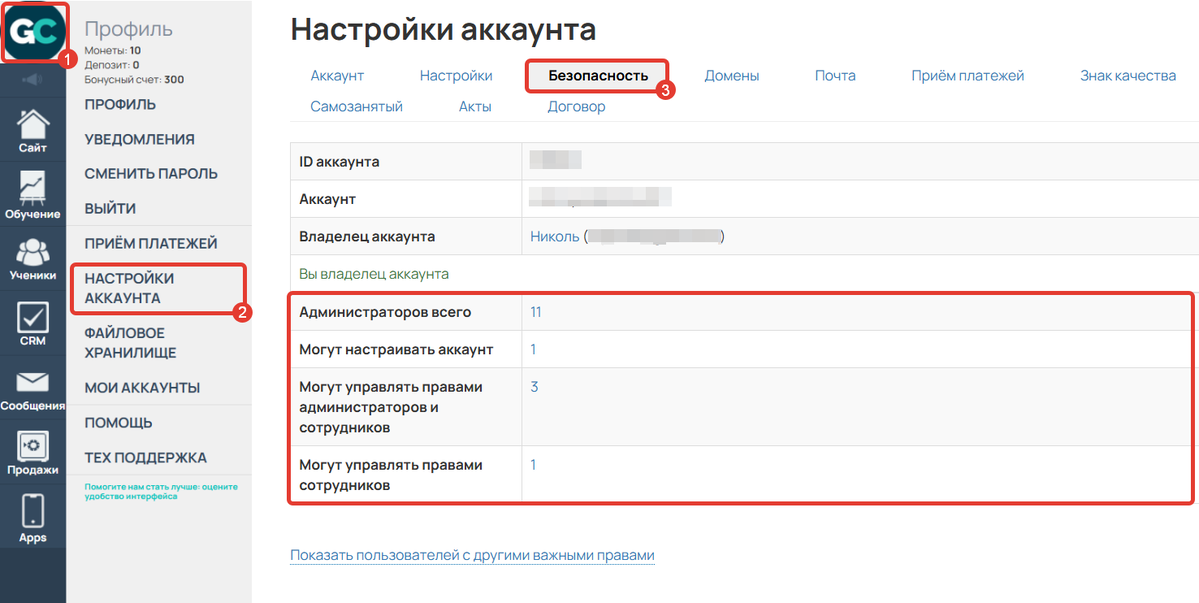Image resolution: width=1199 pixels, height=603 pixels.
Task: Open the Сайт section in sidebar
Action: (x=32, y=130)
